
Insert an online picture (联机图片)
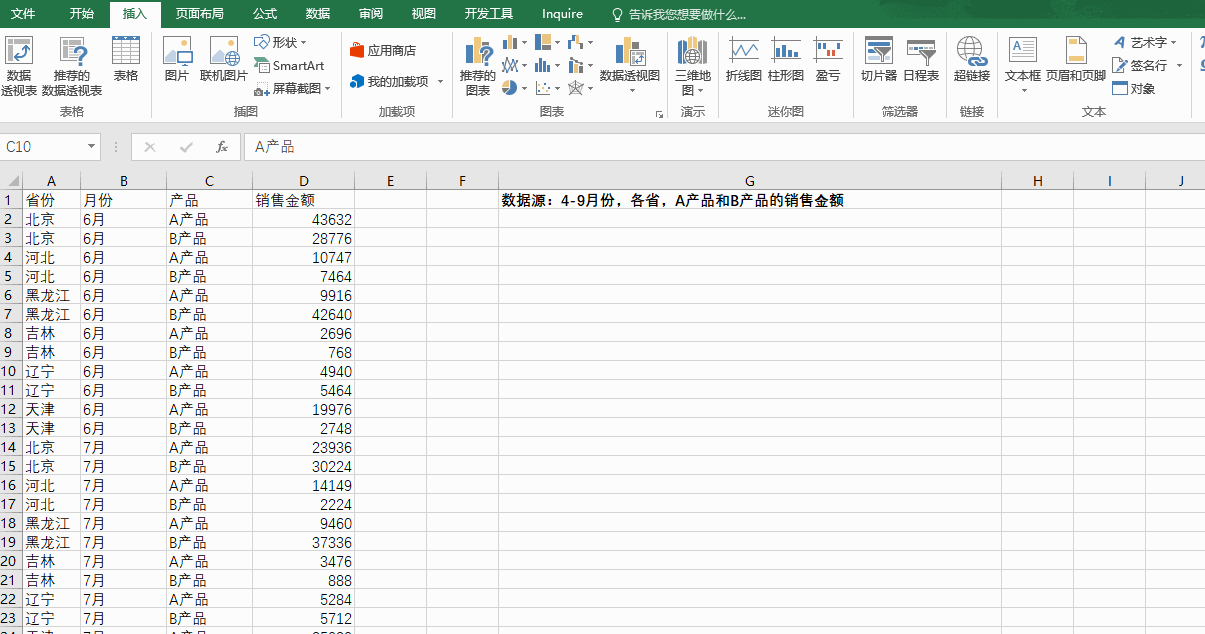(224, 60)
